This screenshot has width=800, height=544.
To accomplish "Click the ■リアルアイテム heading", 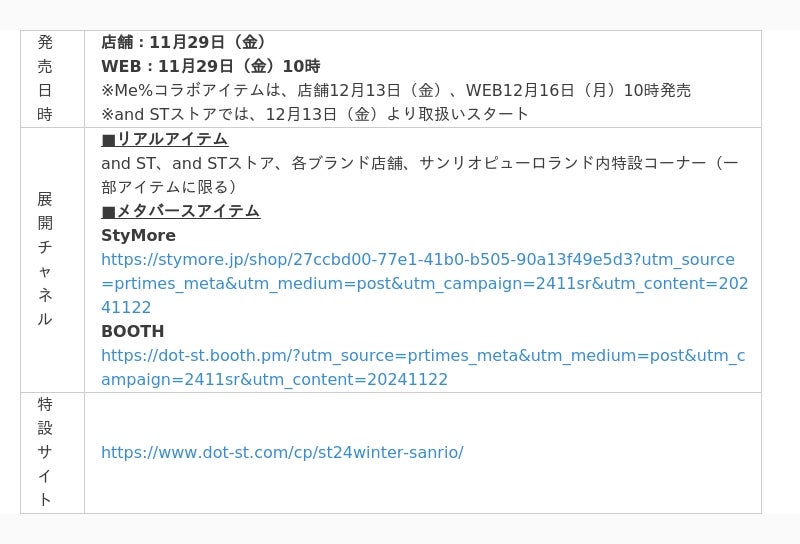I will pyautogui.click(x=164, y=139).
